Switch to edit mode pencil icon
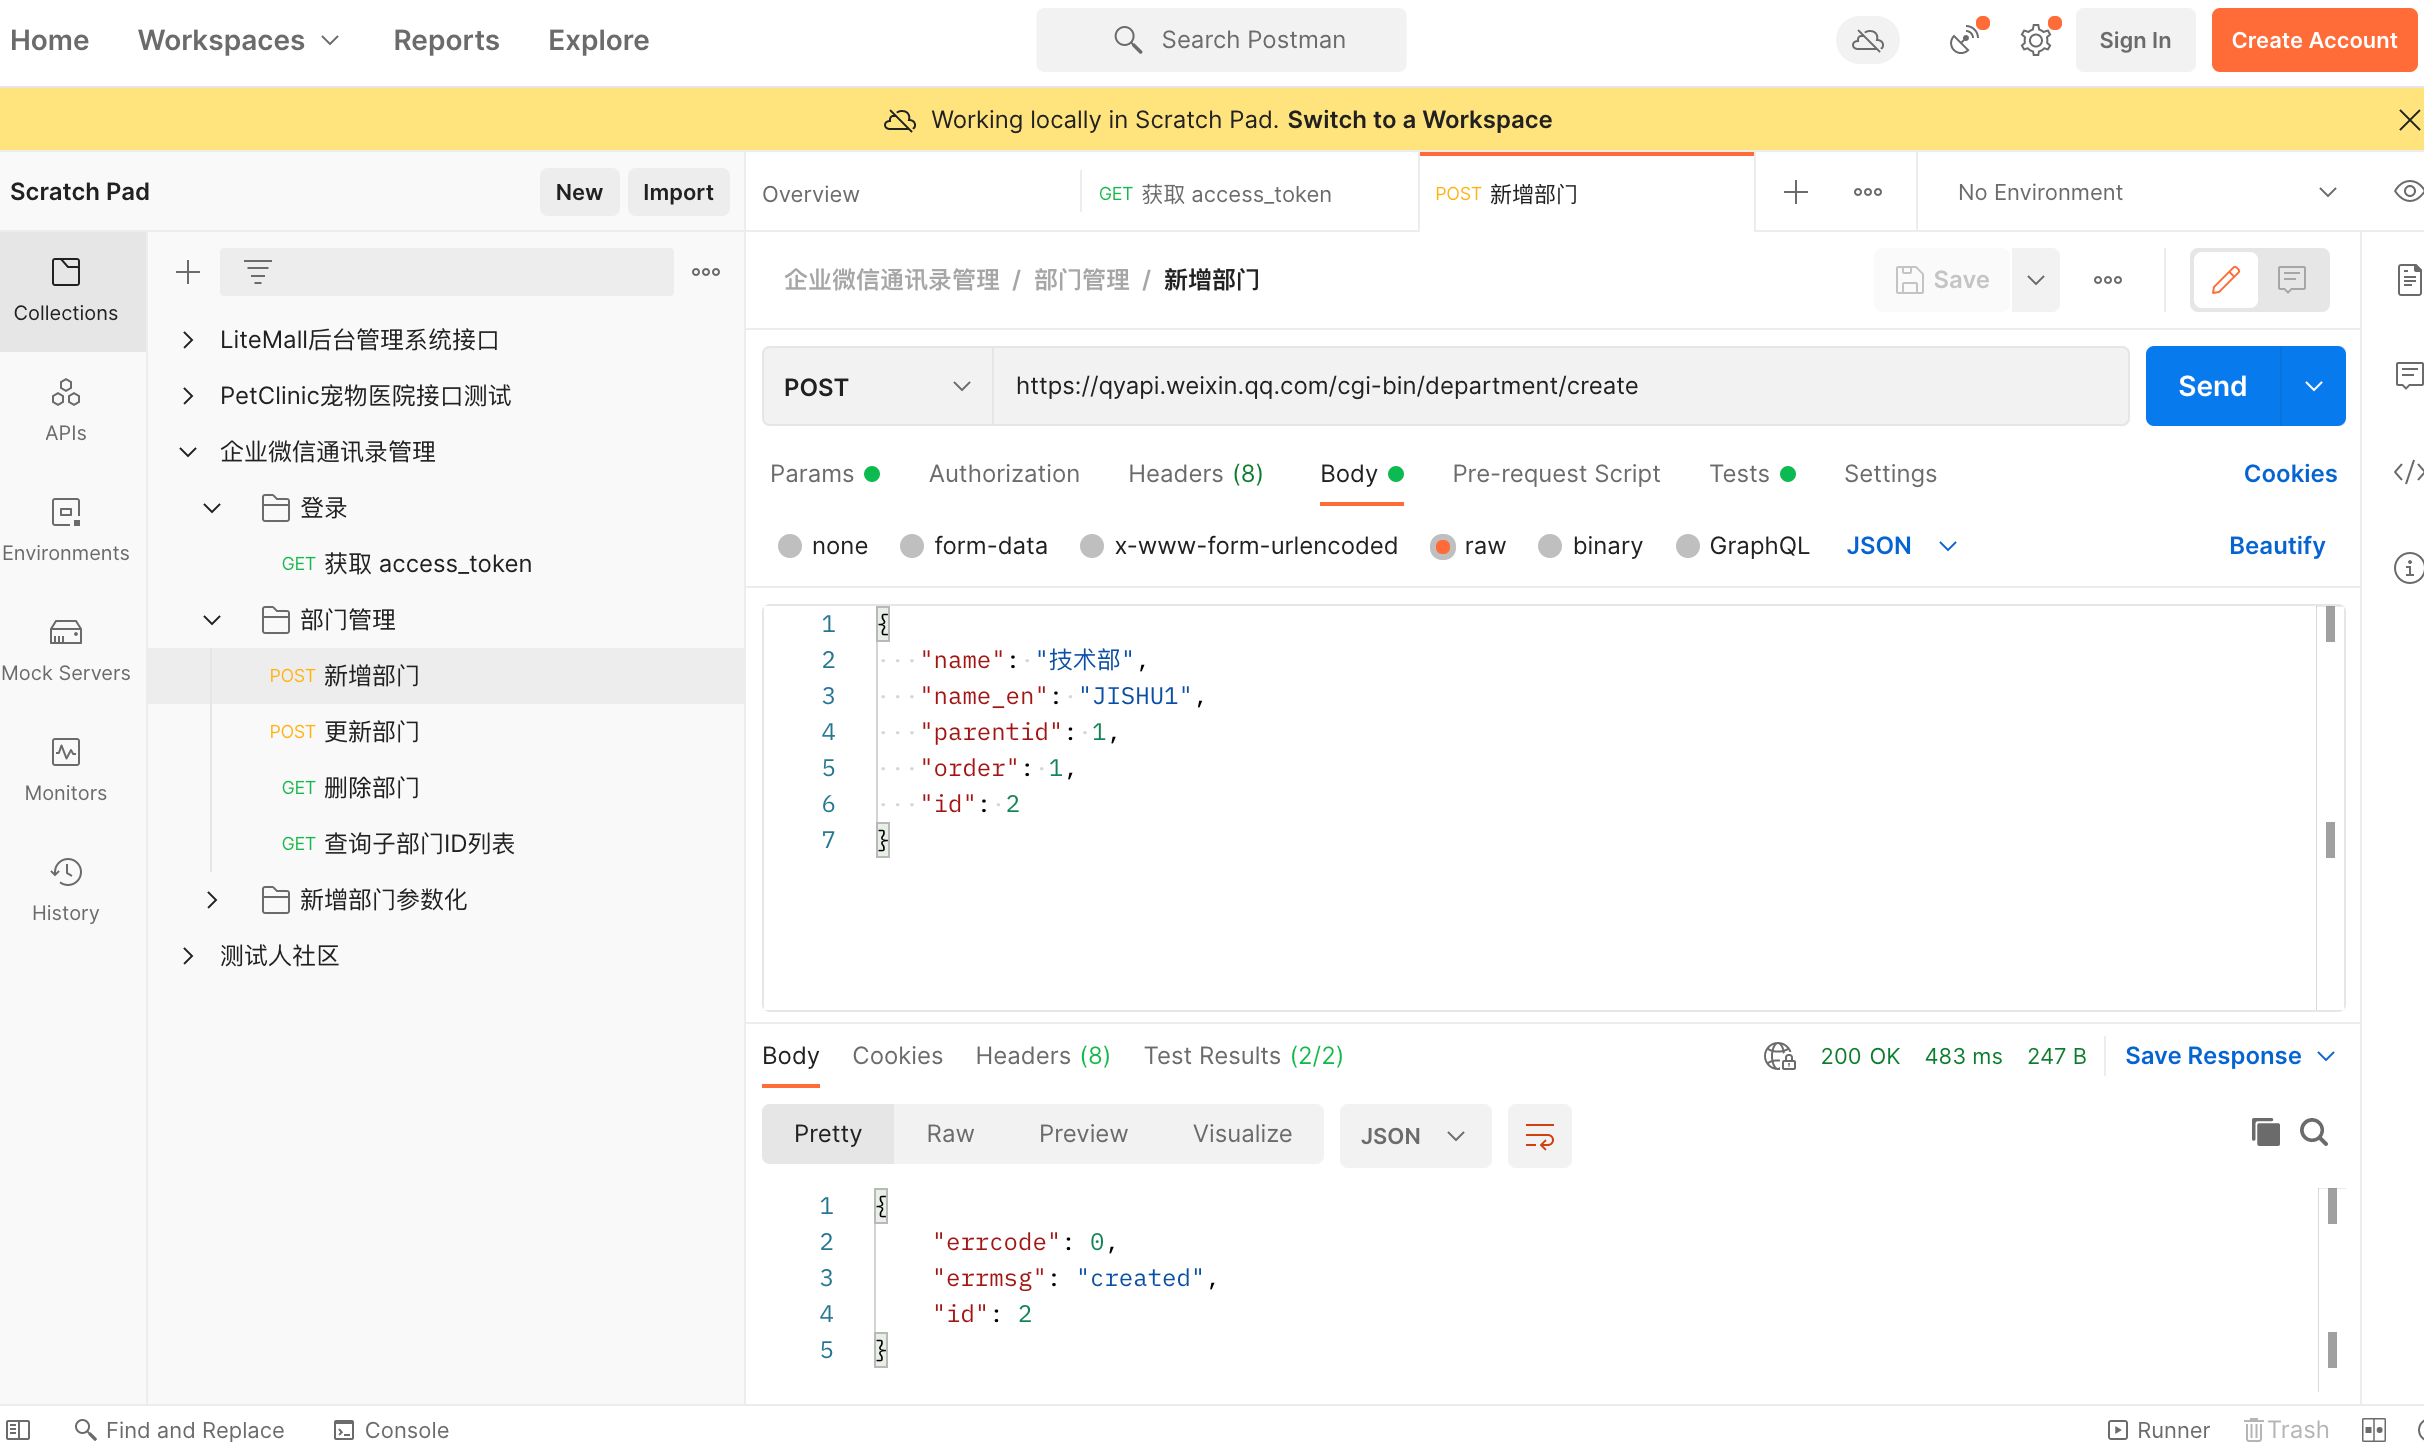Screen dimensions: 2424x1442 [2225, 280]
